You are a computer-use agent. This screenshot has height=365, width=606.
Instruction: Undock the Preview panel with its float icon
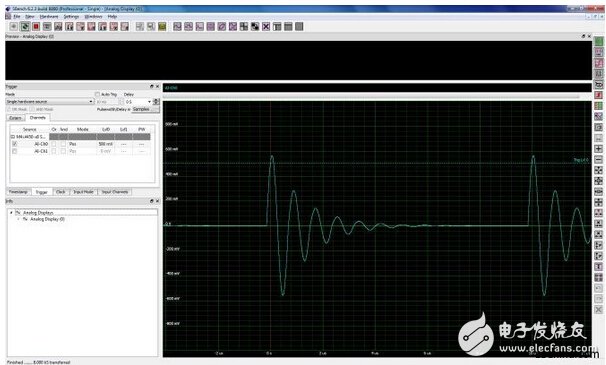[583, 36]
